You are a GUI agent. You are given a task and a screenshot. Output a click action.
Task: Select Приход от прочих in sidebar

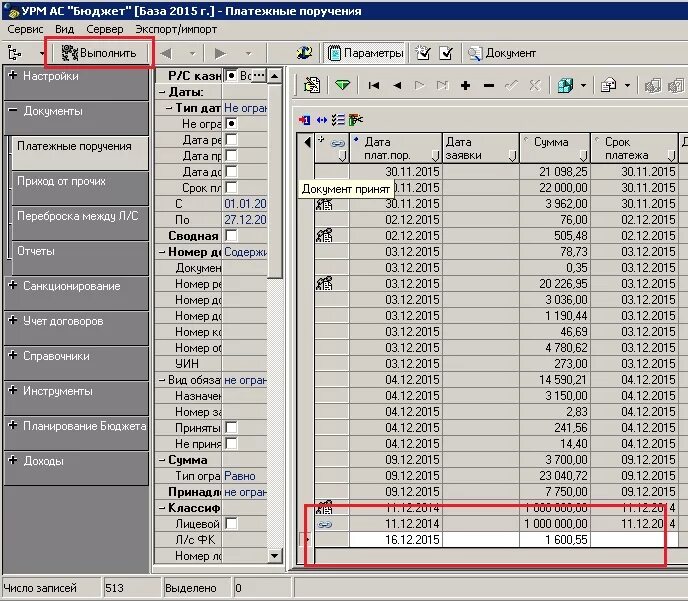click(x=80, y=188)
